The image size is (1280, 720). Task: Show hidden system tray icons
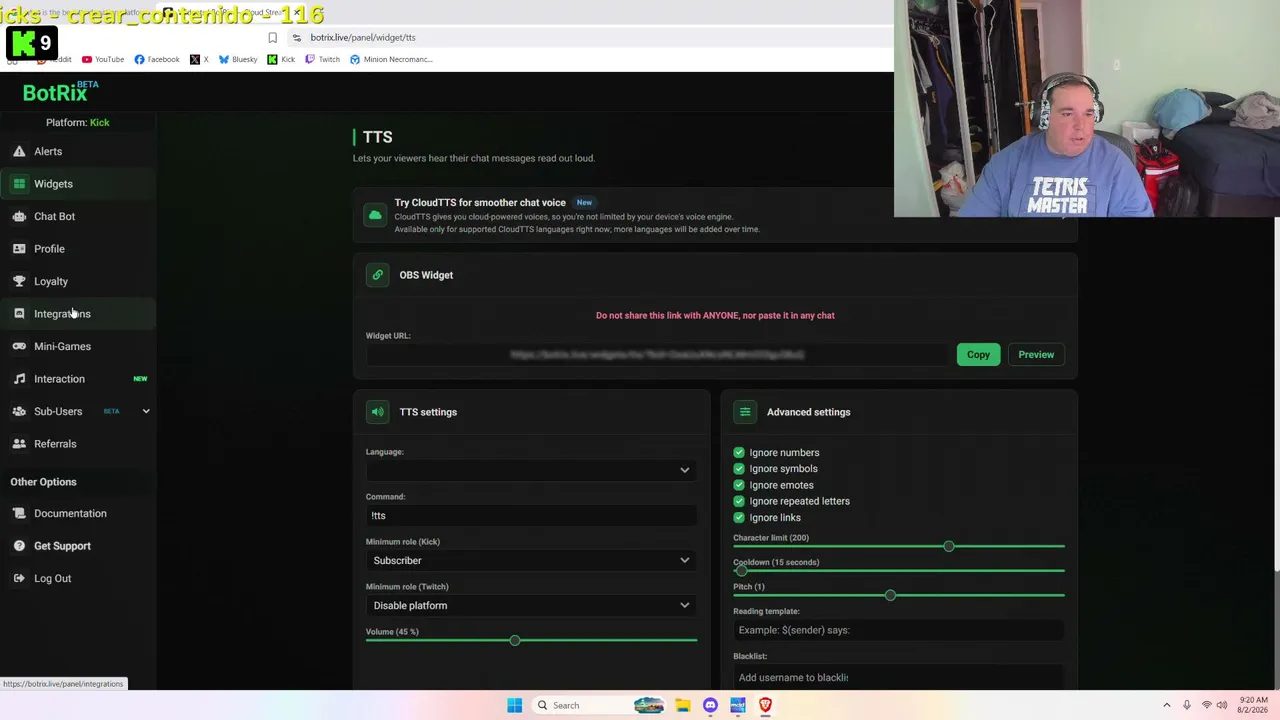click(1166, 705)
